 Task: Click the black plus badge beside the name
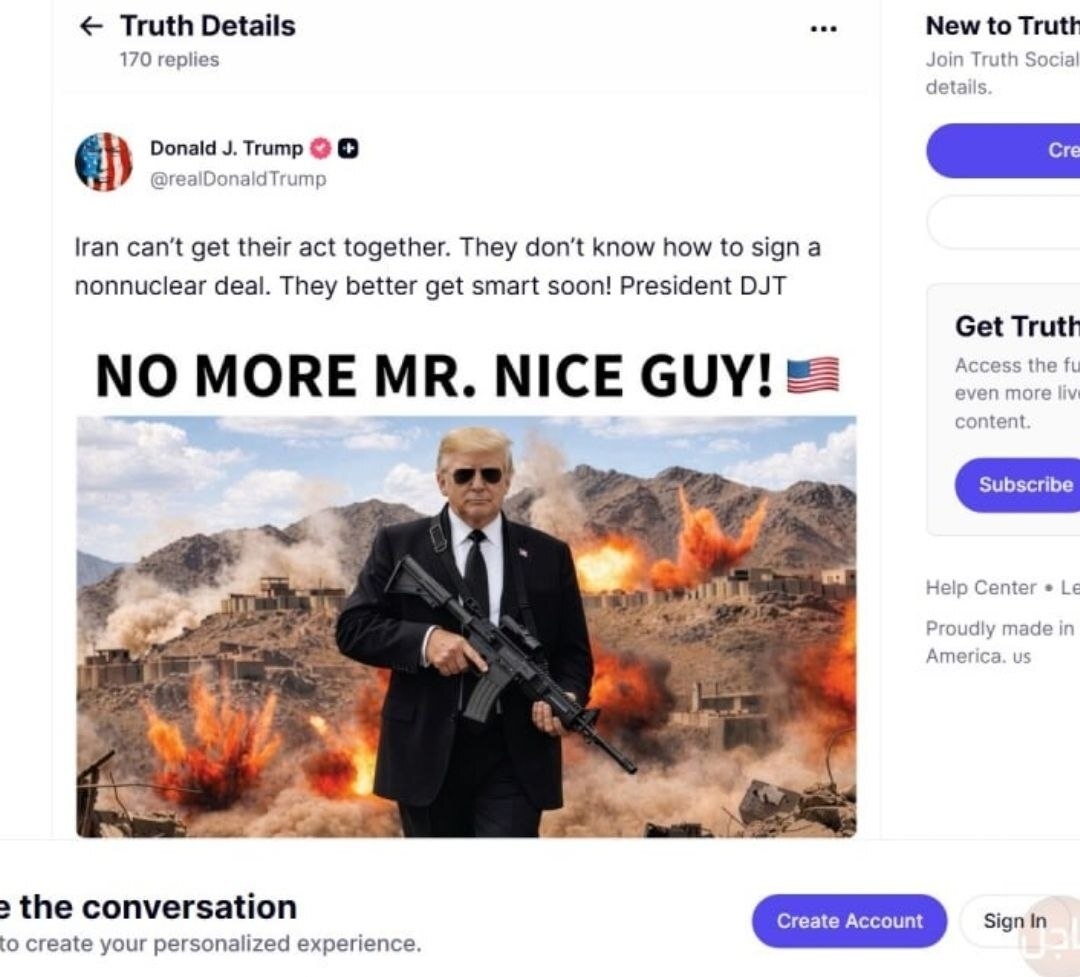pos(348,148)
